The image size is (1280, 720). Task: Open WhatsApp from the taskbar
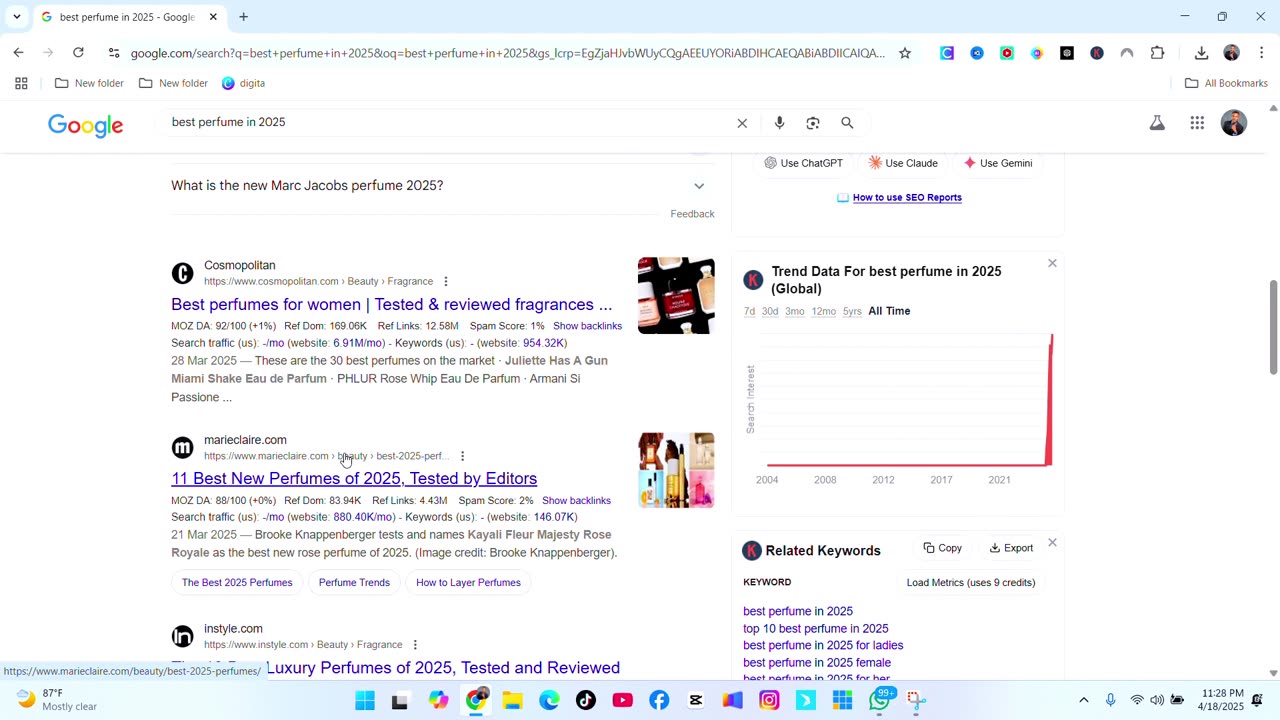(880, 700)
